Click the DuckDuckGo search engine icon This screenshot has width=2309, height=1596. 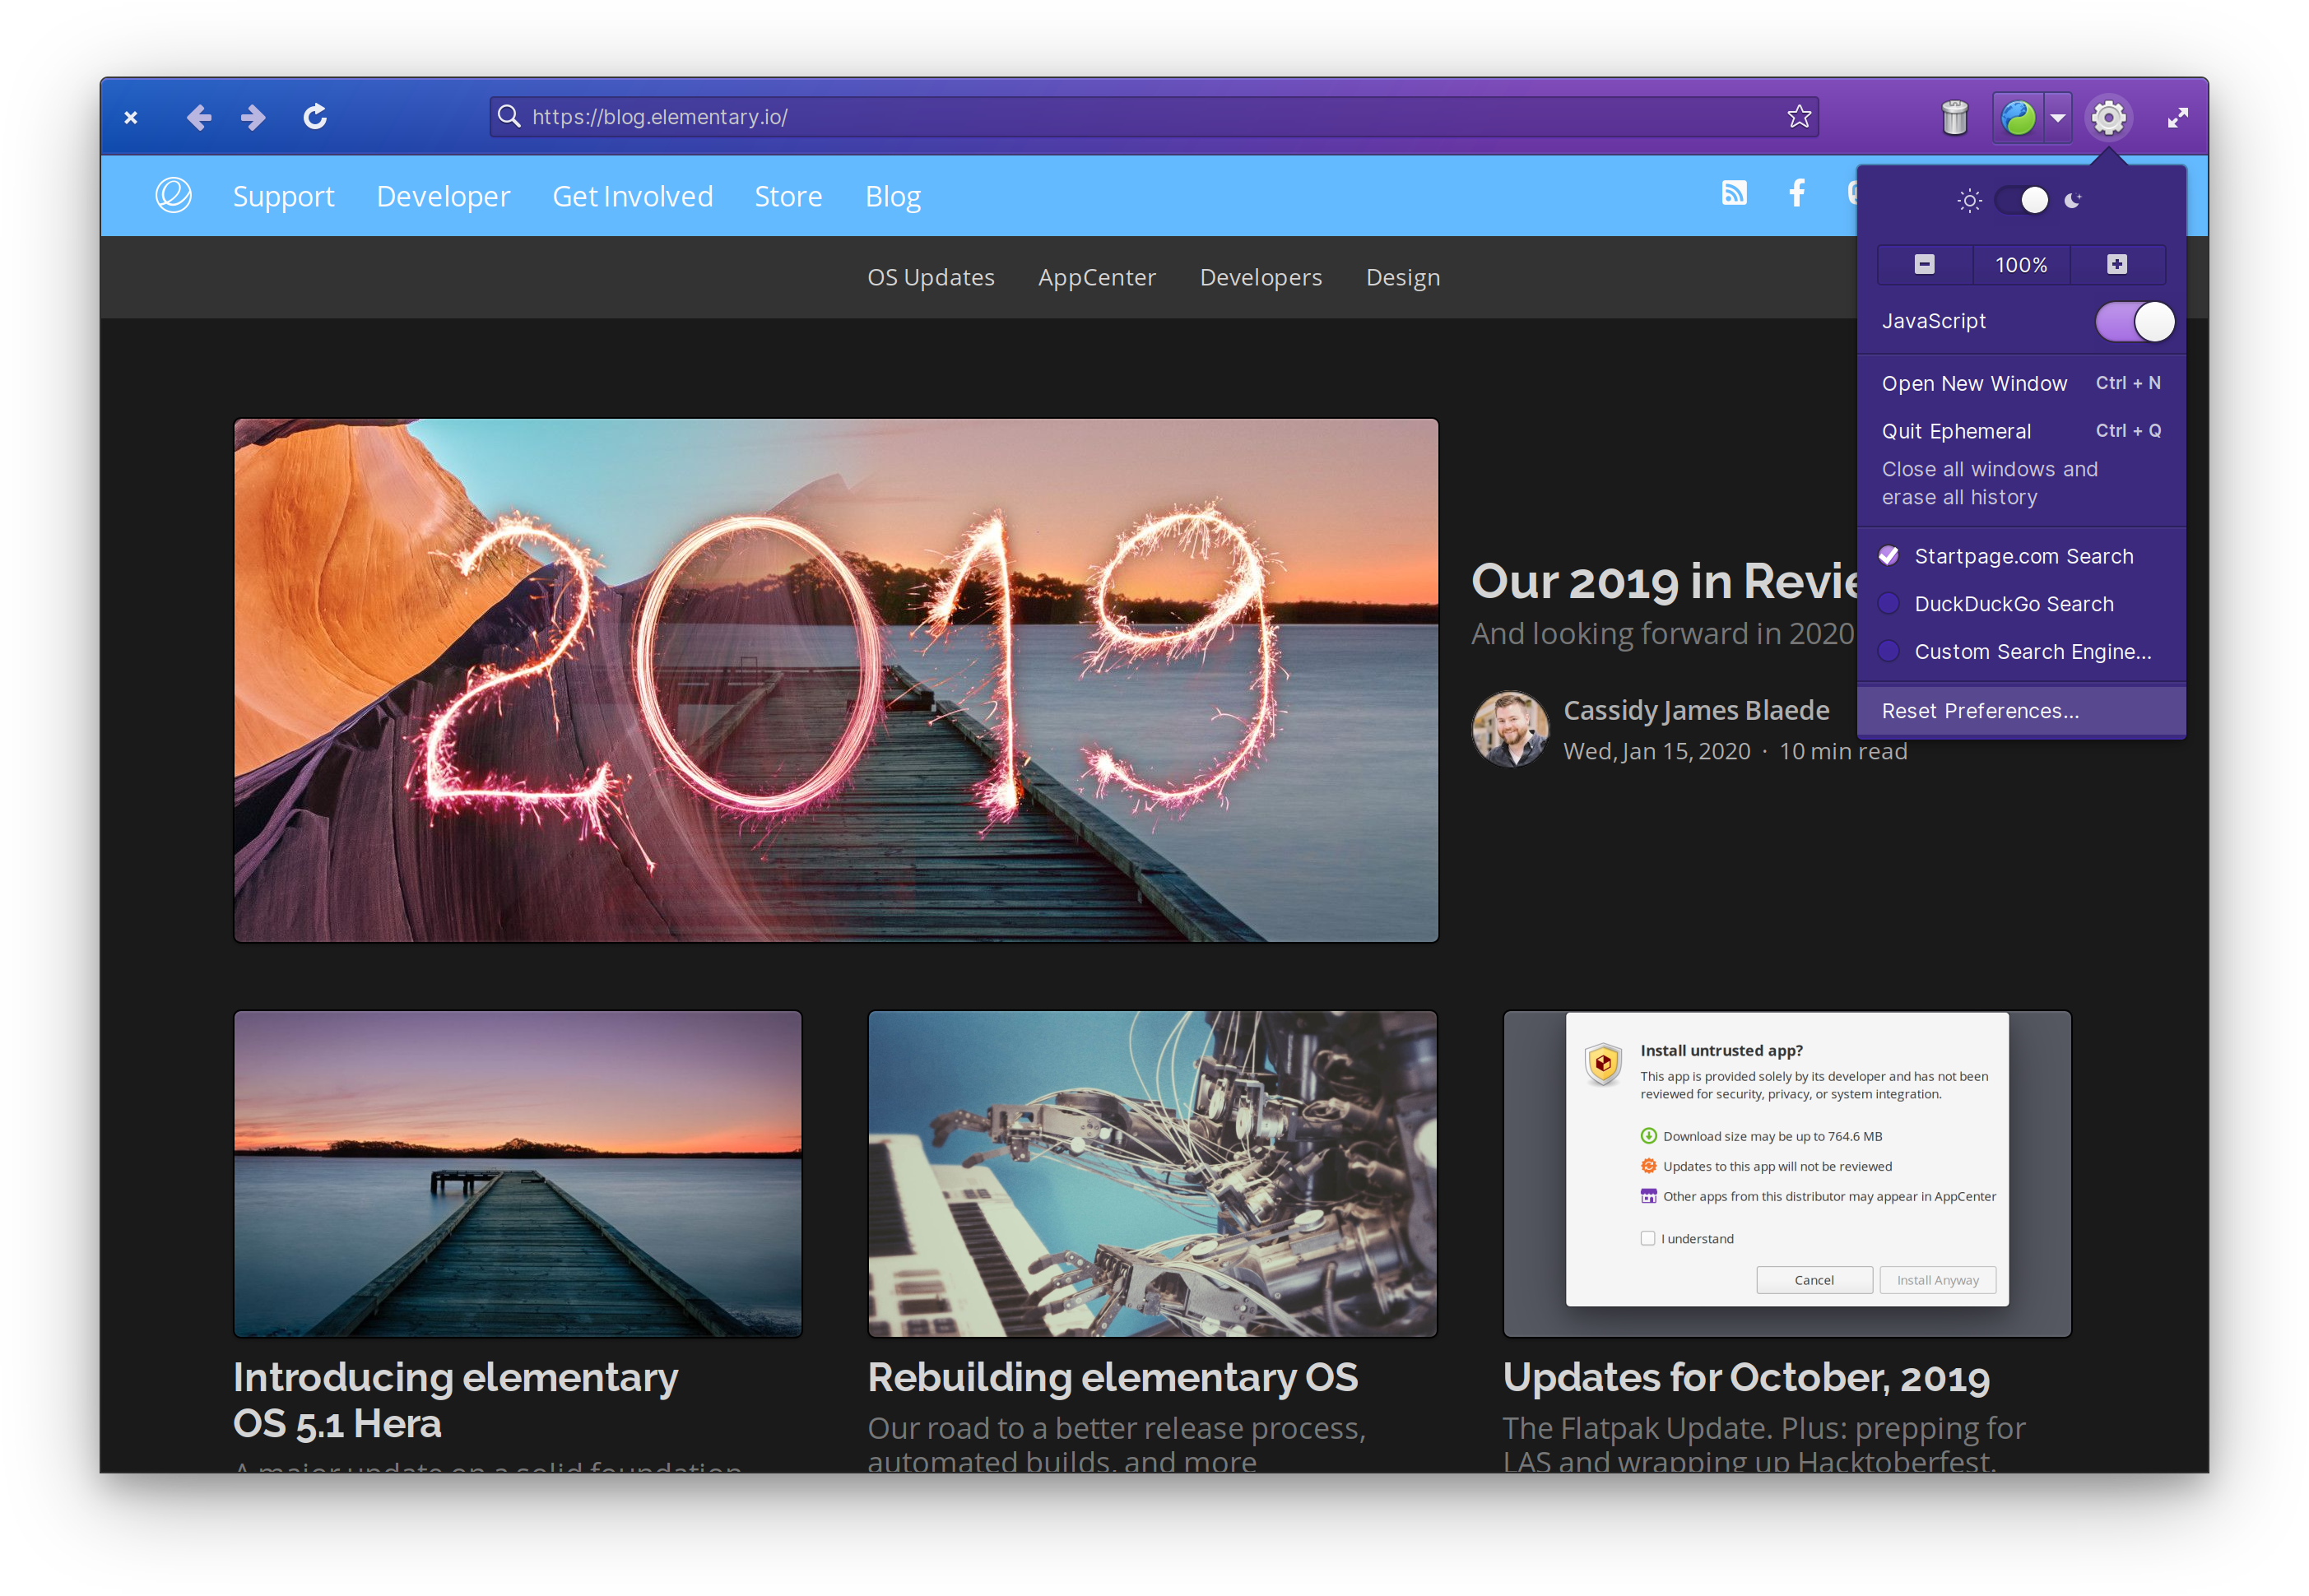(1892, 603)
